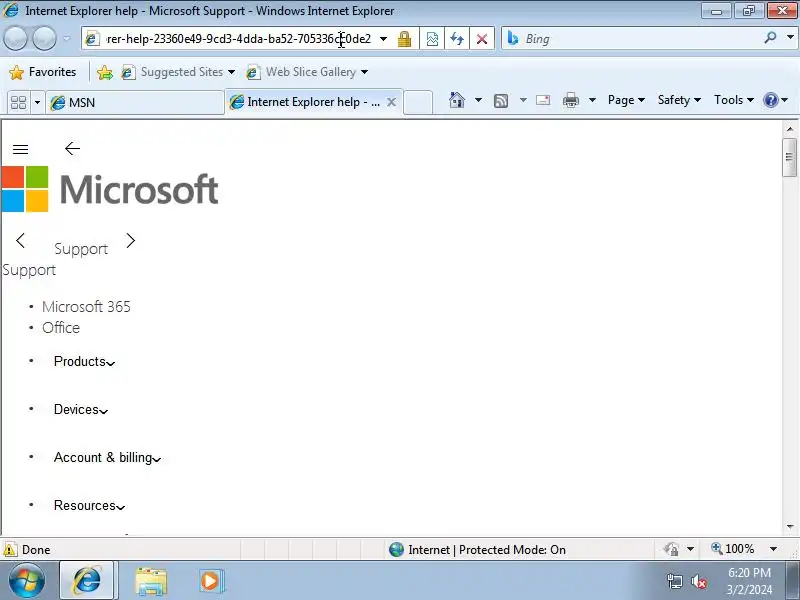This screenshot has width=800, height=600.
Task: Open Windows Media Player from taskbar
Action: [x=211, y=581]
